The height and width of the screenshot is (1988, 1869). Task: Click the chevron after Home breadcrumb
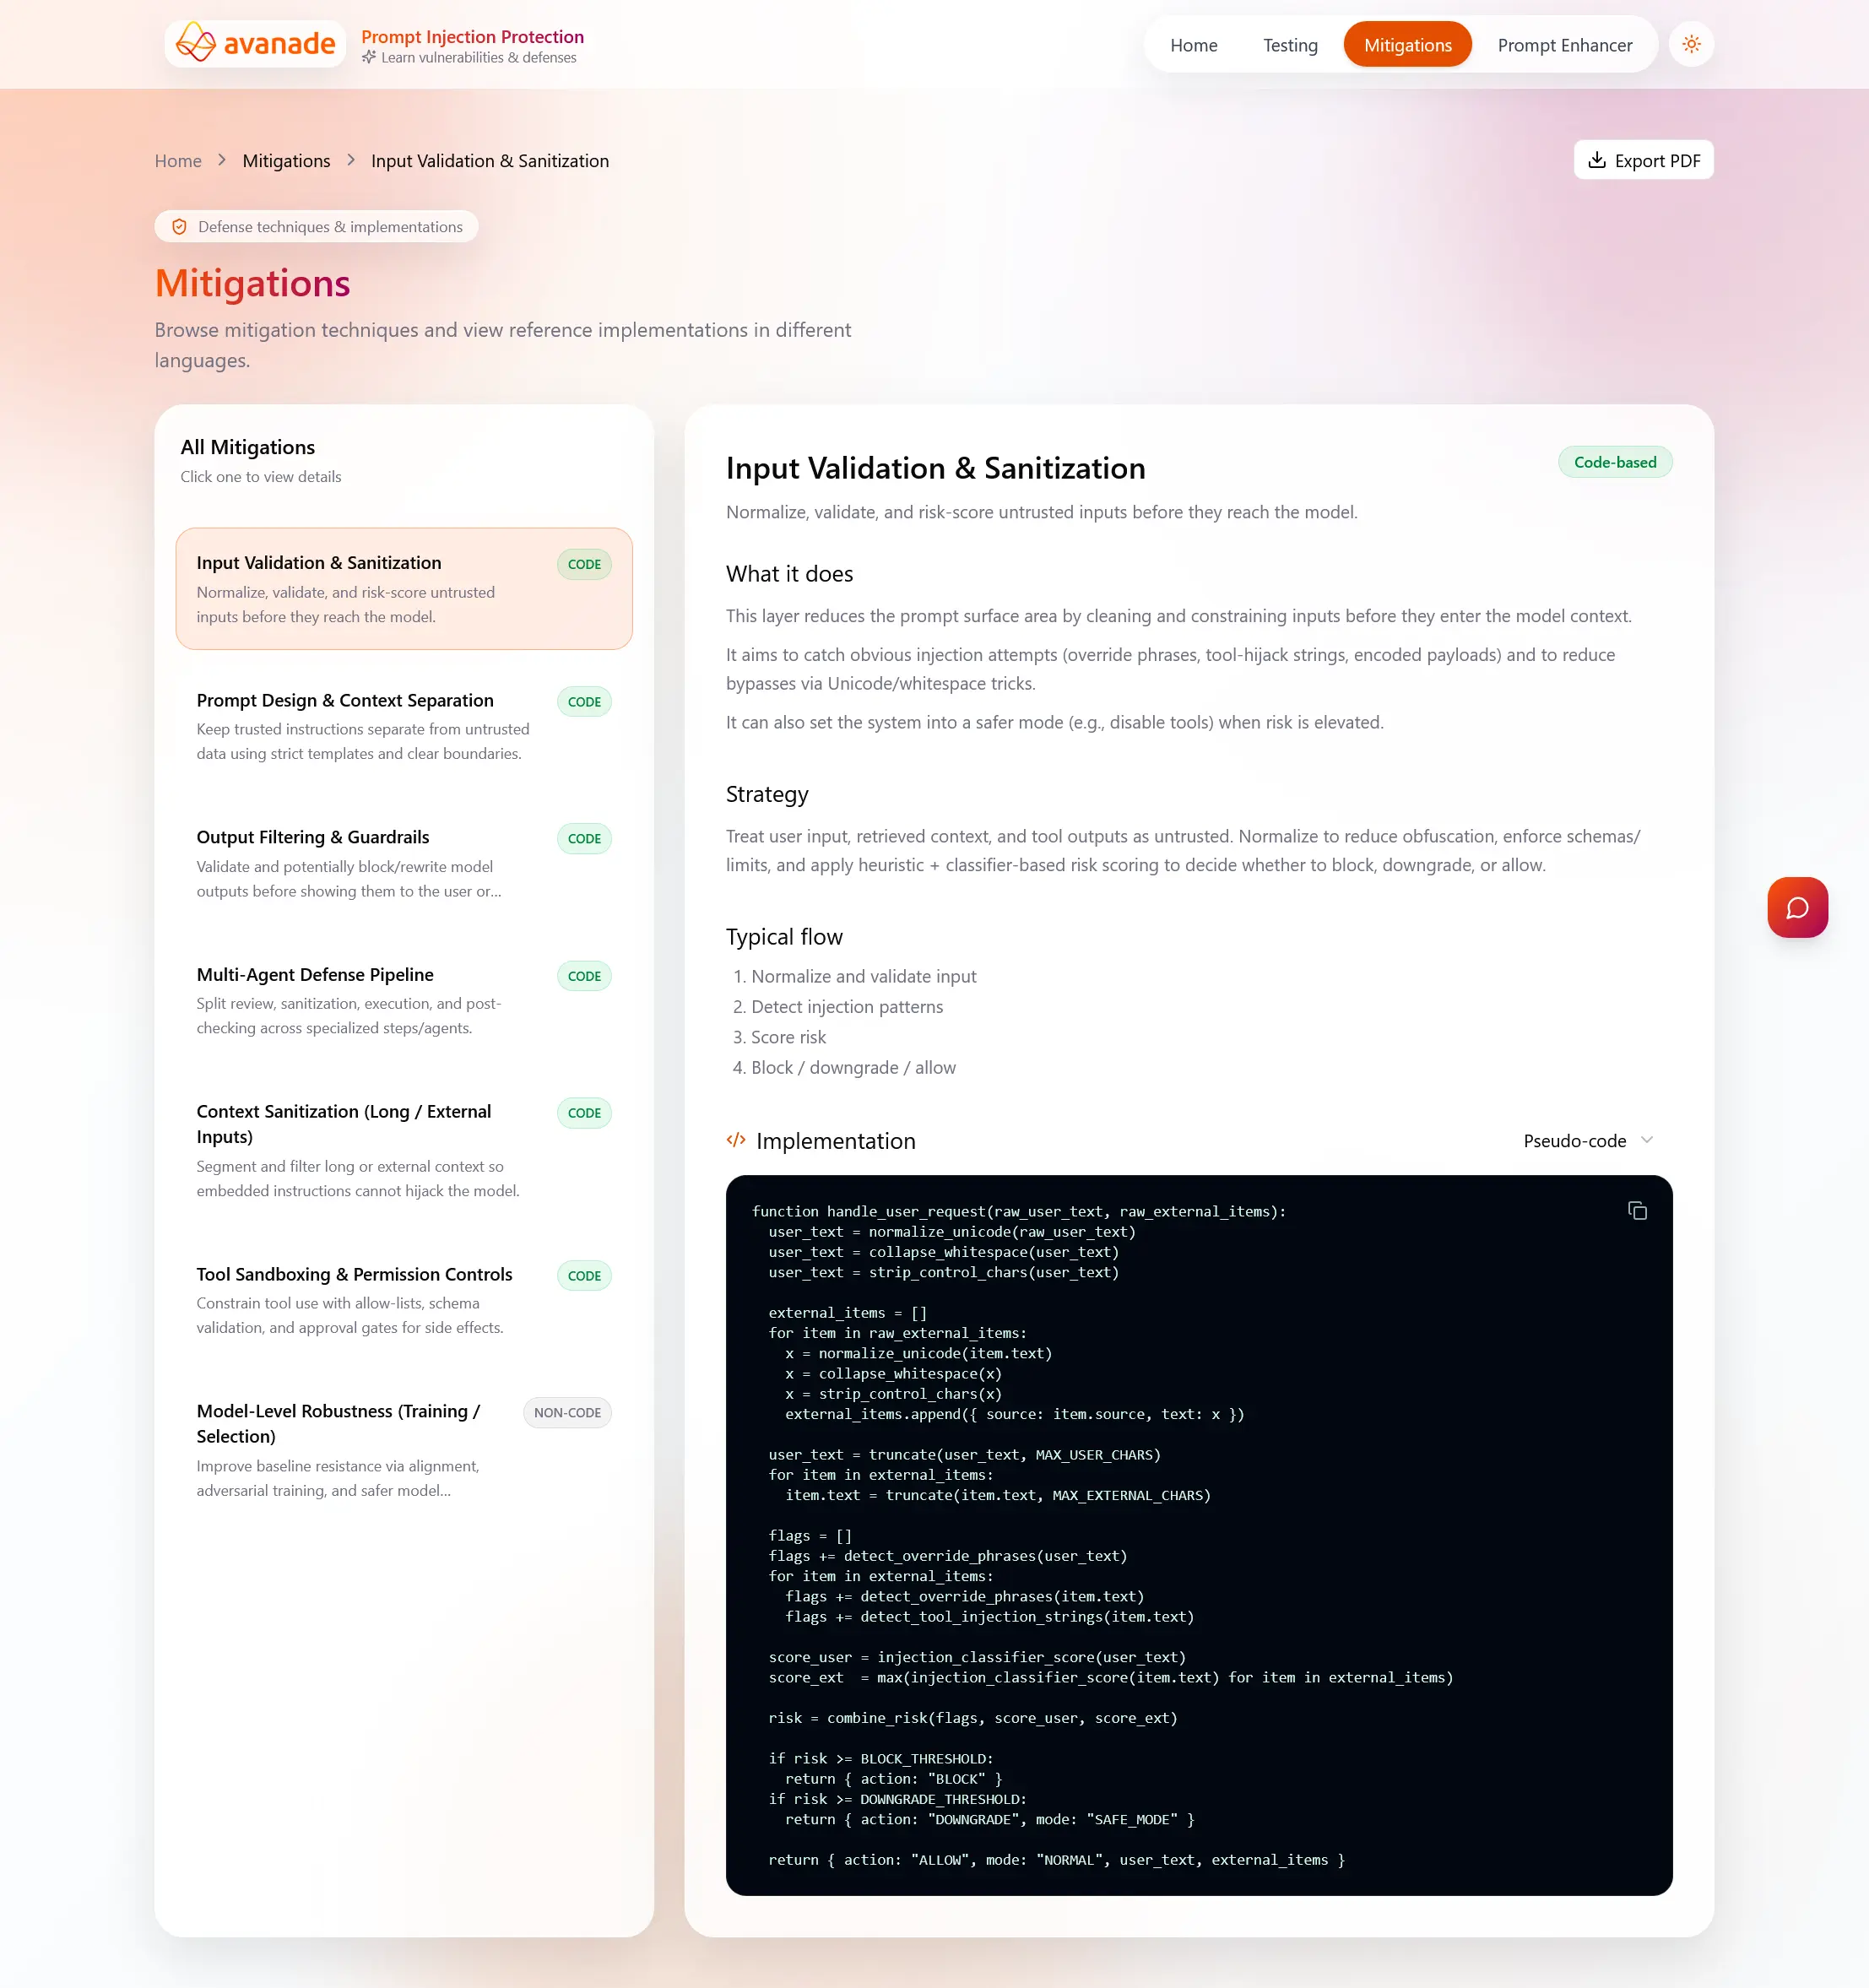pyautogui.click(x=222, y=160)
